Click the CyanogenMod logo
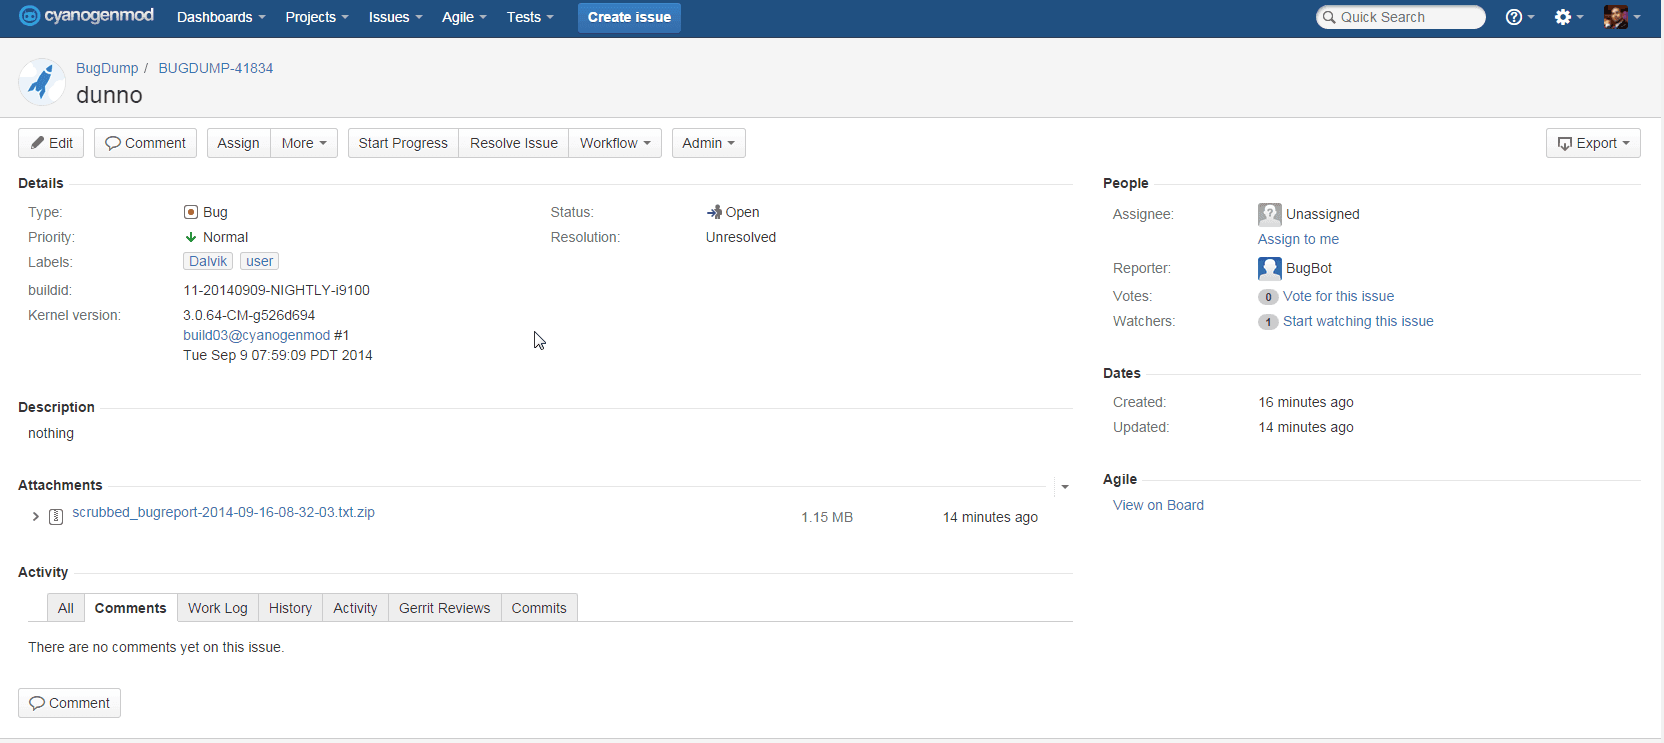The height and width of the screenshot is (743, 1664). pyautogui.click(x=87, y=16)
